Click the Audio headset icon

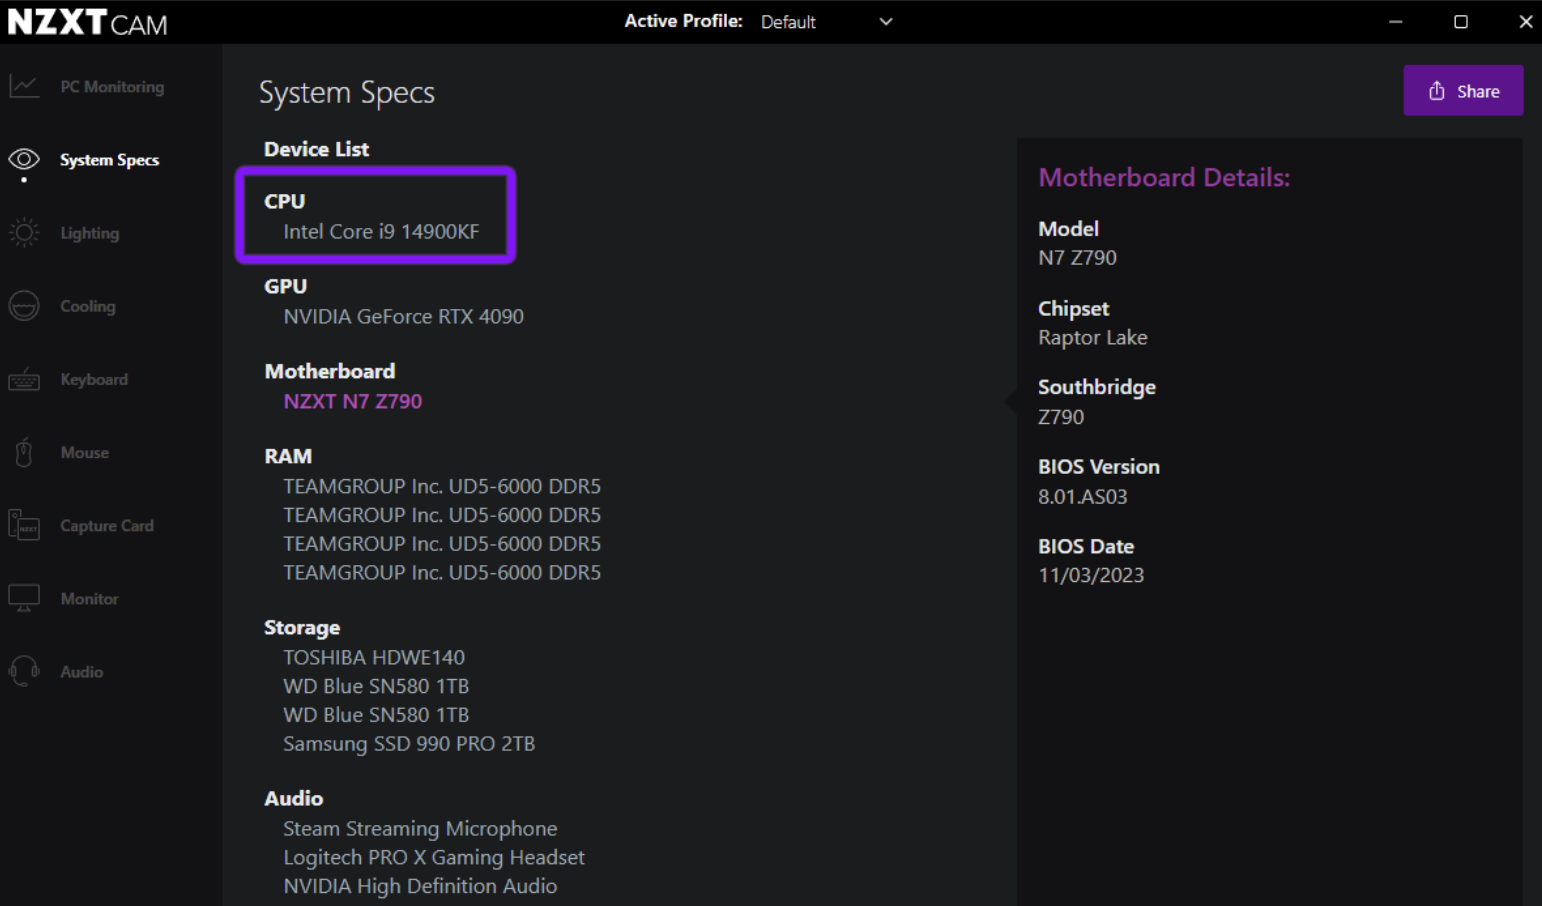click(x=24, y=671)
